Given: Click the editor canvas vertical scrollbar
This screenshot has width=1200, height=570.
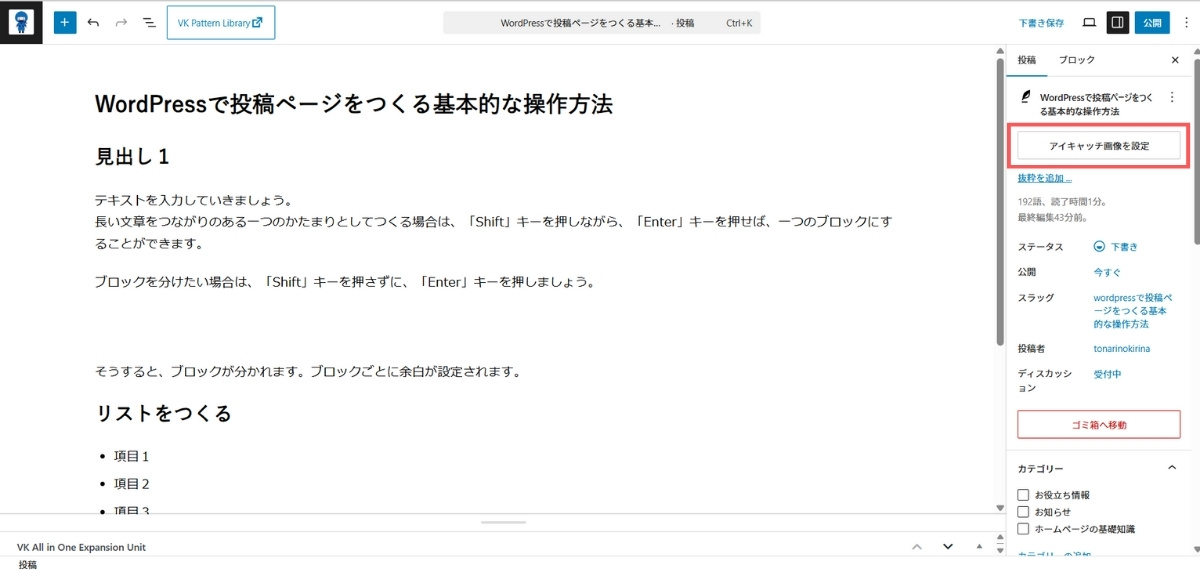Looking at the screenshot, I should point(999,200).
